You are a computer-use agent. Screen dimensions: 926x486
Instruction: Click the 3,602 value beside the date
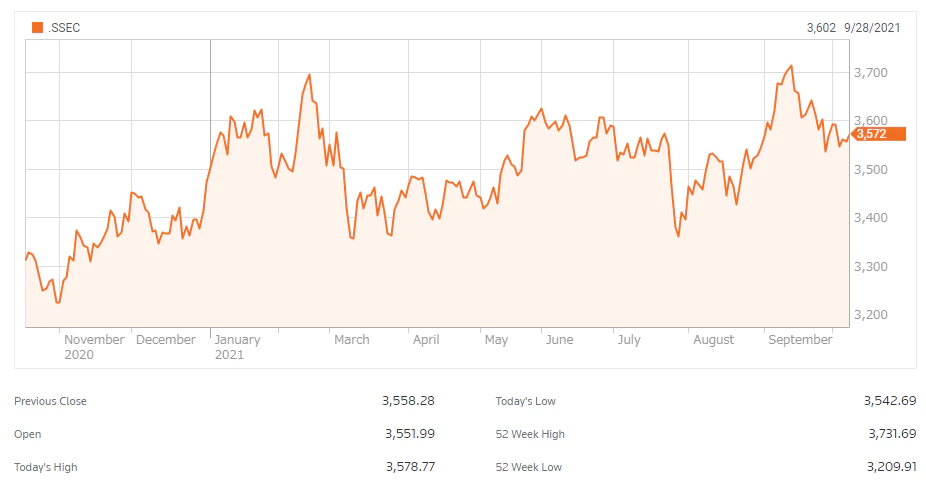click(x=821, y=28)
